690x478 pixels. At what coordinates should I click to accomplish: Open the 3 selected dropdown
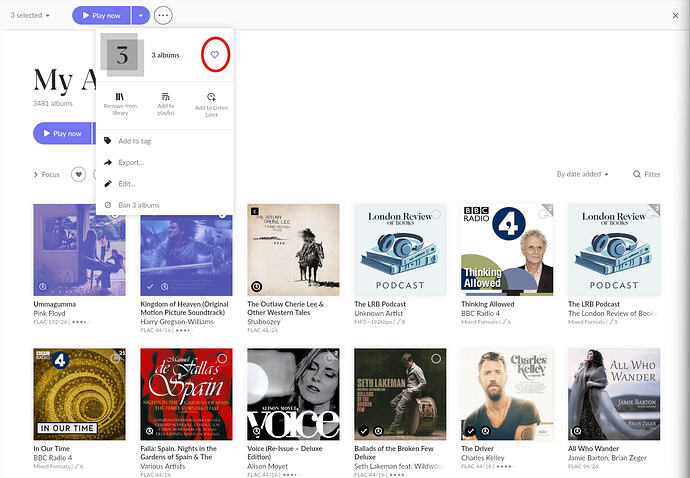point(30,15)
